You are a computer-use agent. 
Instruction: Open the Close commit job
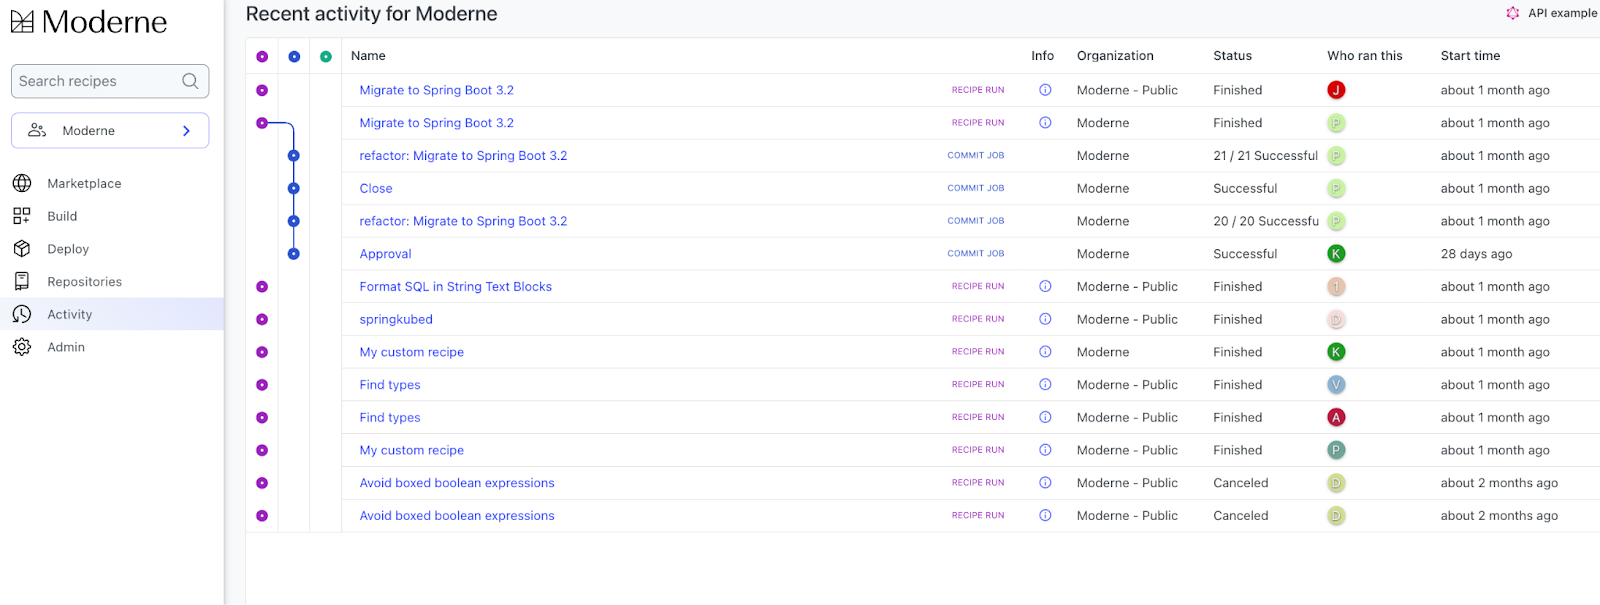[x=376, y=188]
